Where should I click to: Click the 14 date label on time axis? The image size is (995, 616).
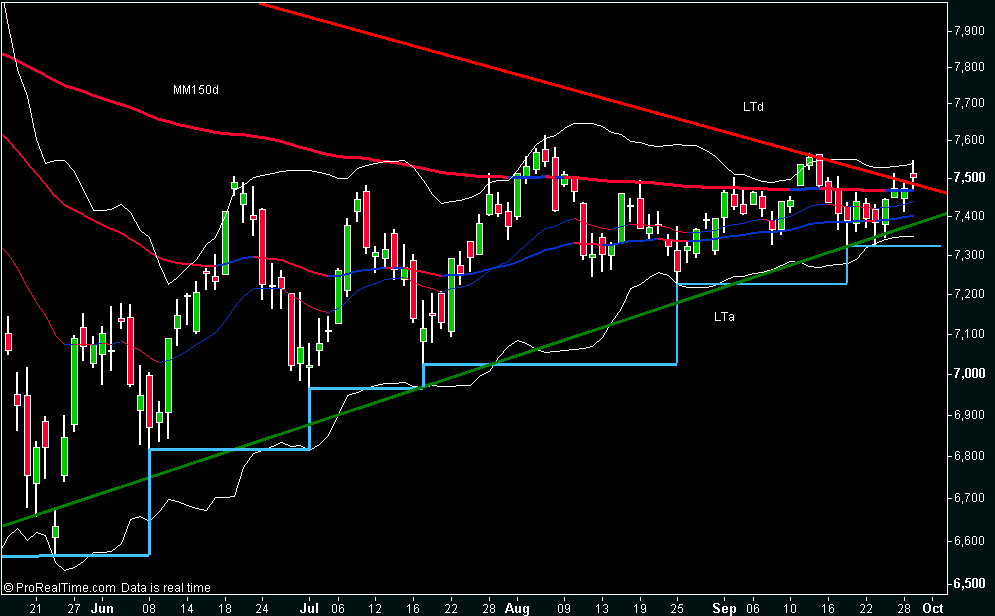point(187,608)
